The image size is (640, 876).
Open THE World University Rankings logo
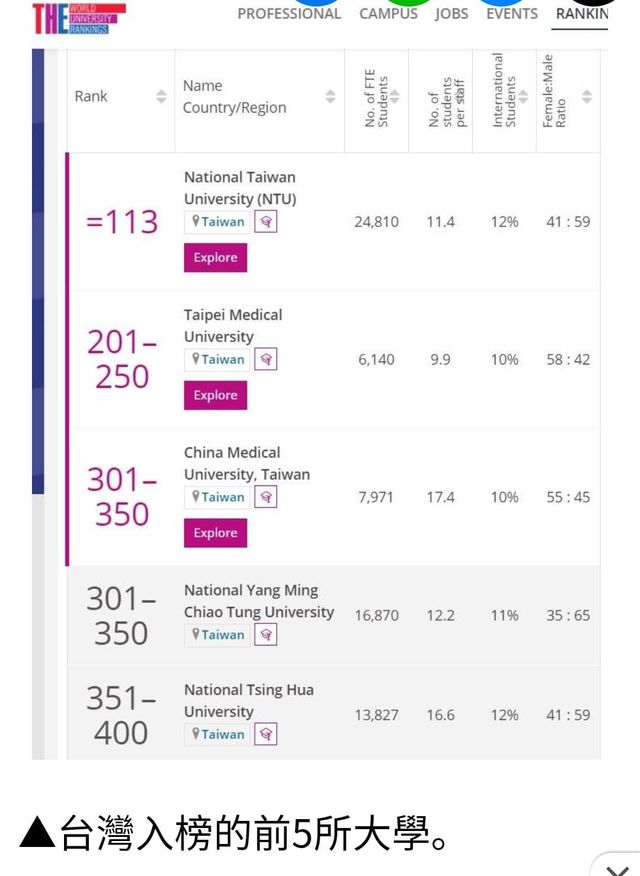(79, 18)
